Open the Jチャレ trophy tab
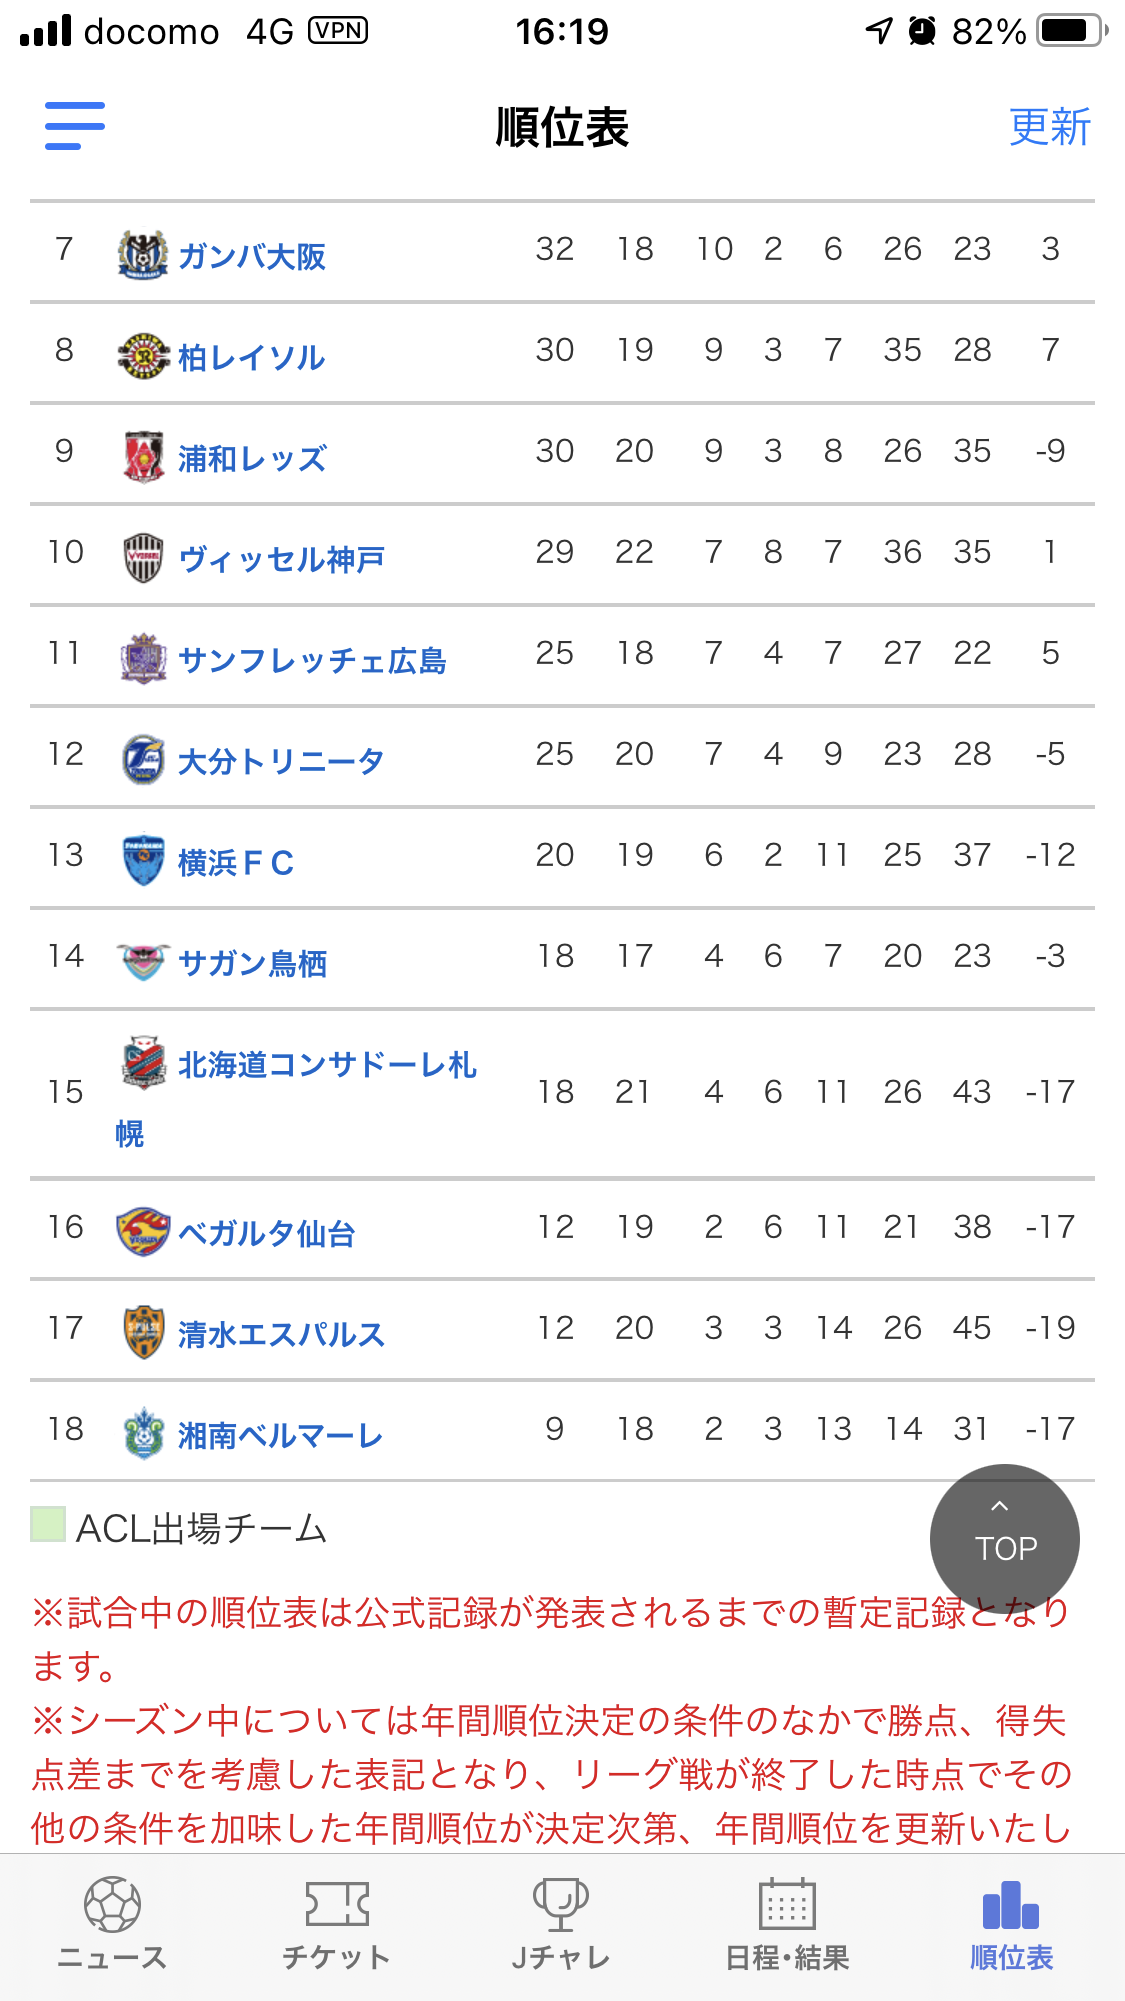The height and width of the screenshot is (2001, 1125). [x=561, y=1924]
